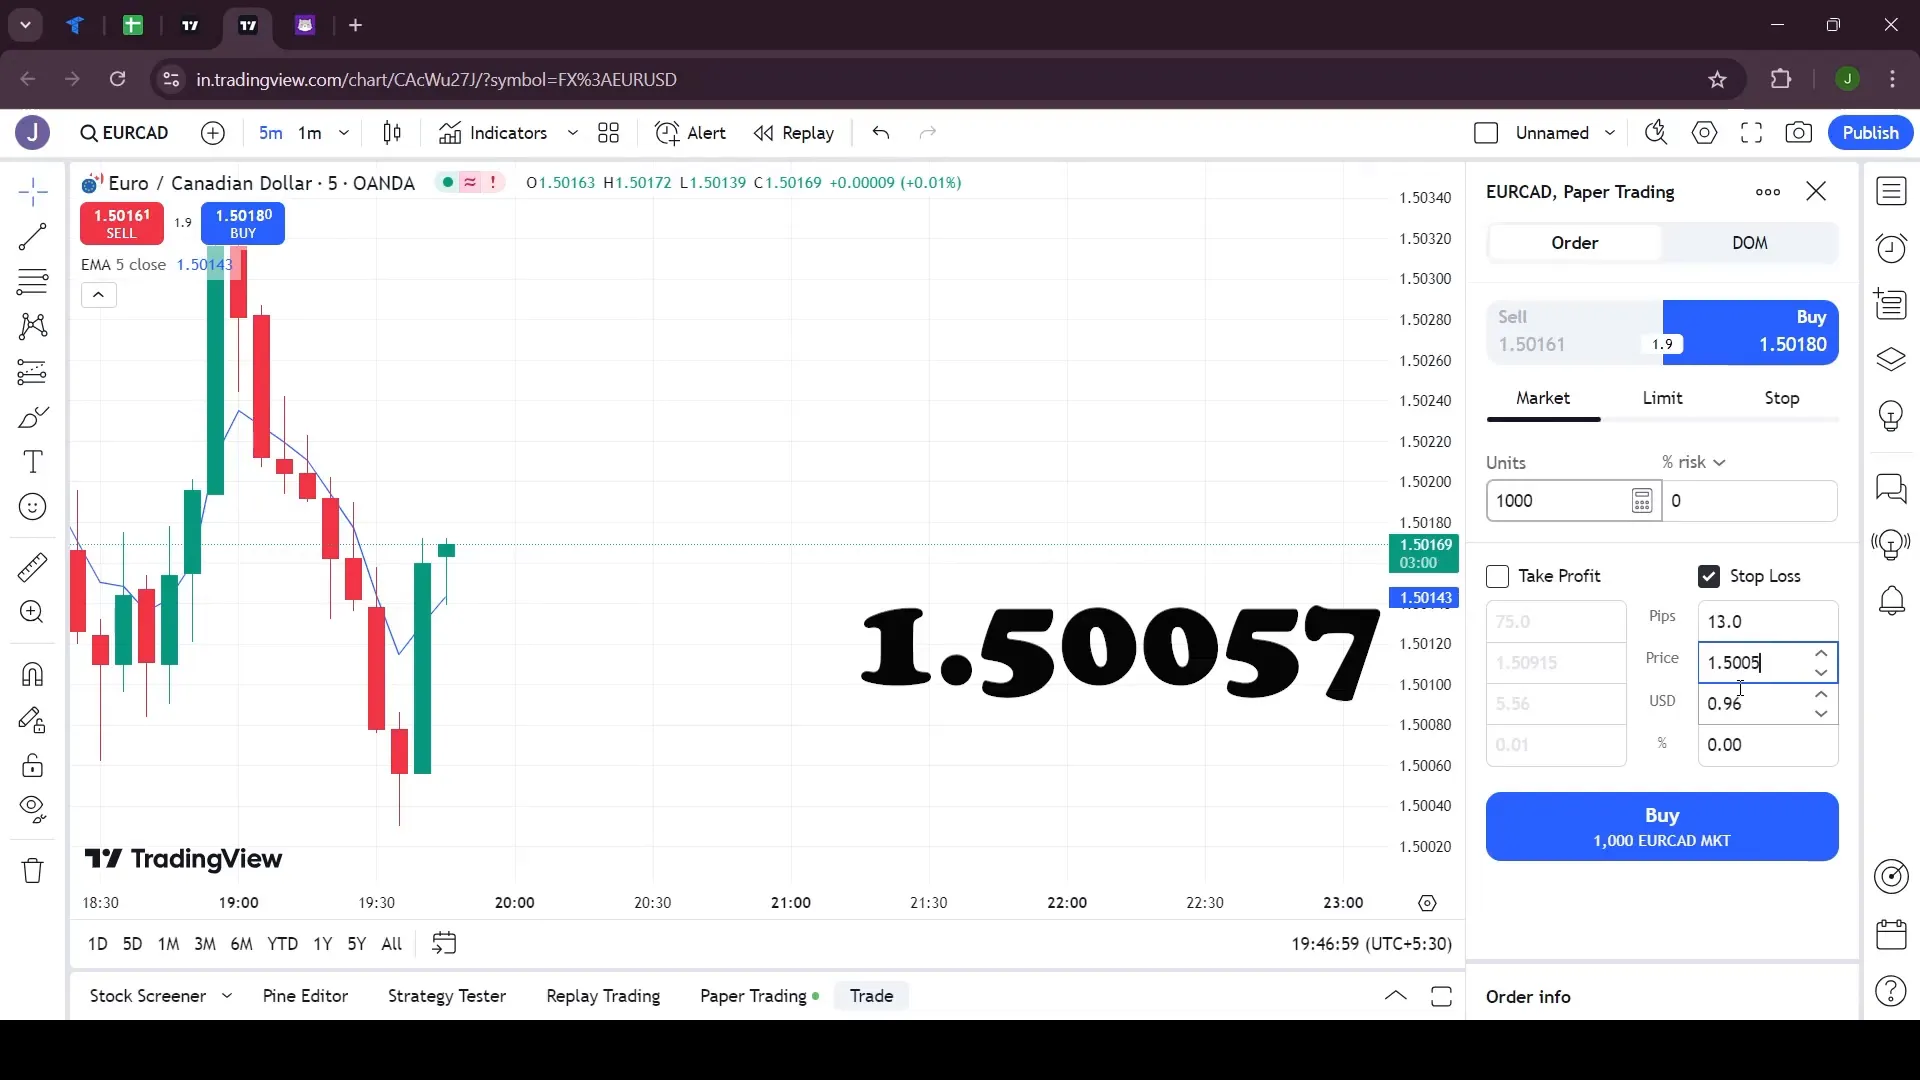Click the Layout/template selector icon

click(x=607, y=132)
